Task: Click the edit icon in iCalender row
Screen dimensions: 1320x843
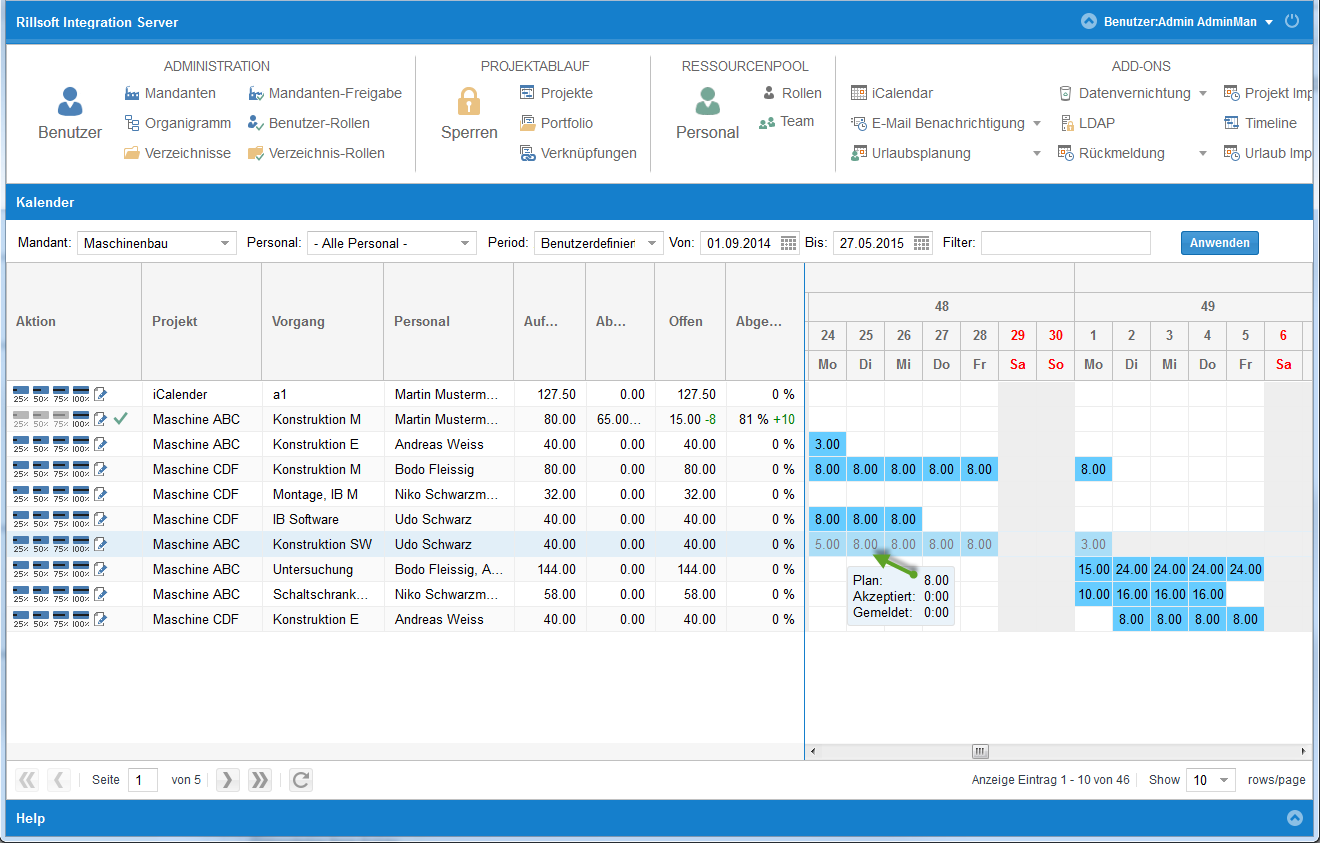Action: click(100, 394)
